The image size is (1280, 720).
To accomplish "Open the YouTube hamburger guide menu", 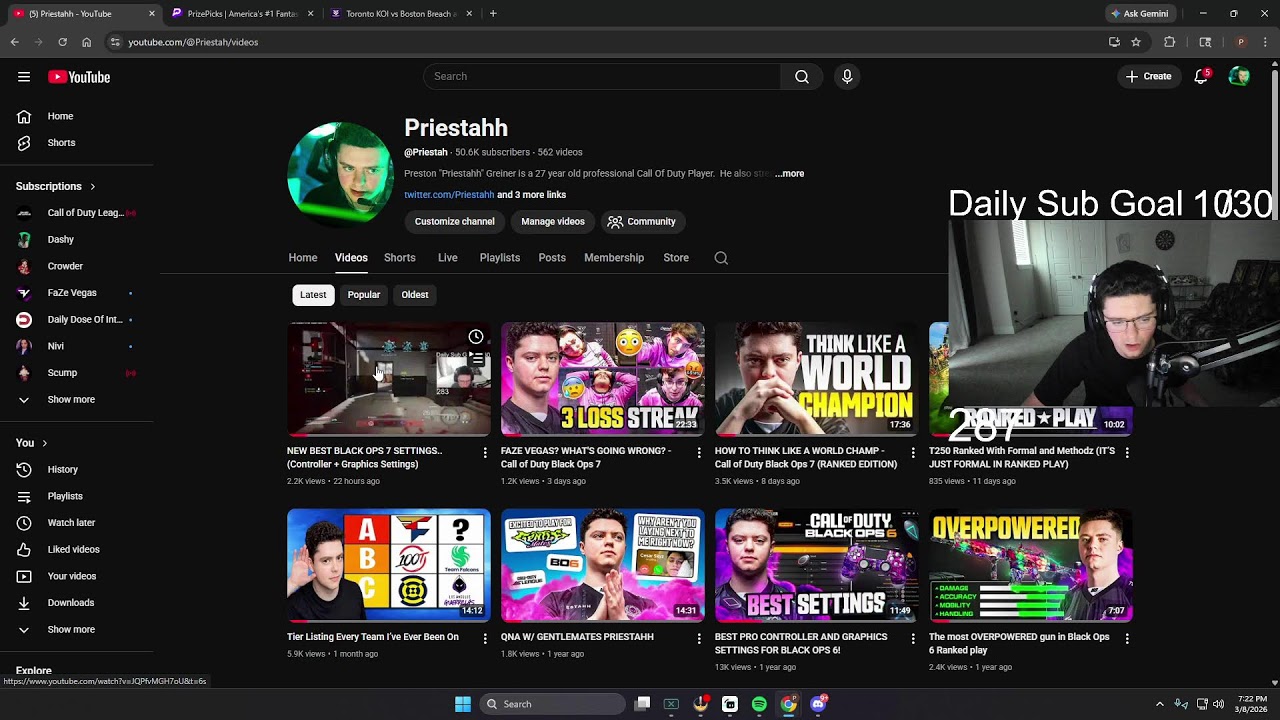I will tap(24, 77).
